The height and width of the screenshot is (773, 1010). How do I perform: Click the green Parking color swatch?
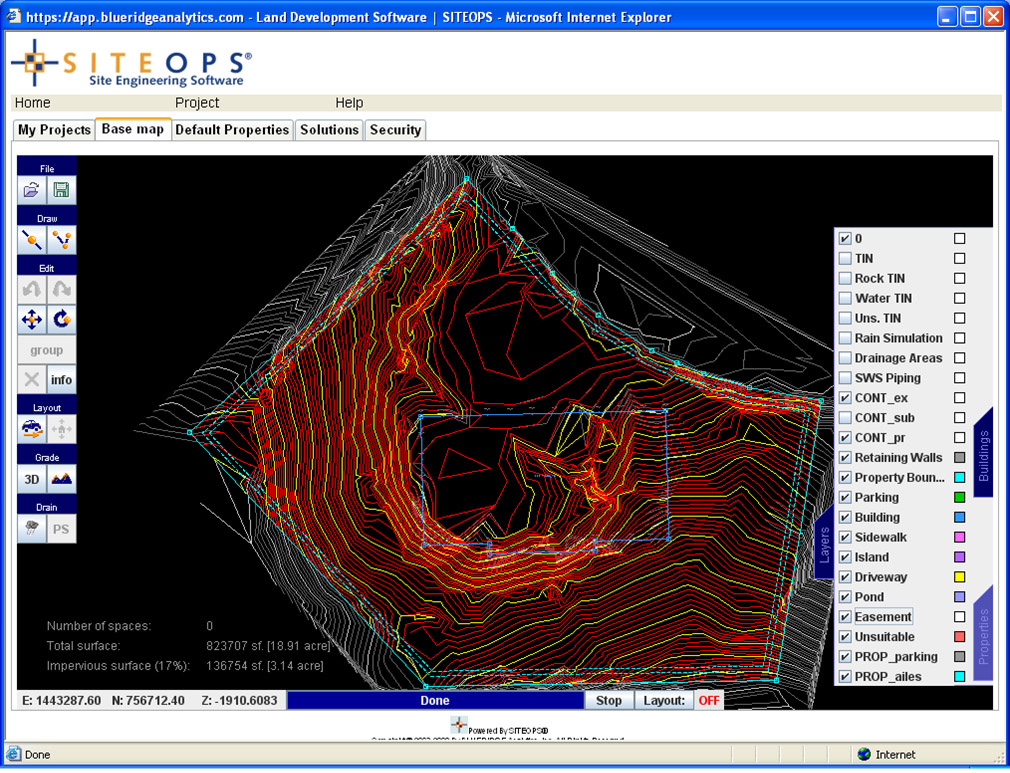tap(959, 498)
